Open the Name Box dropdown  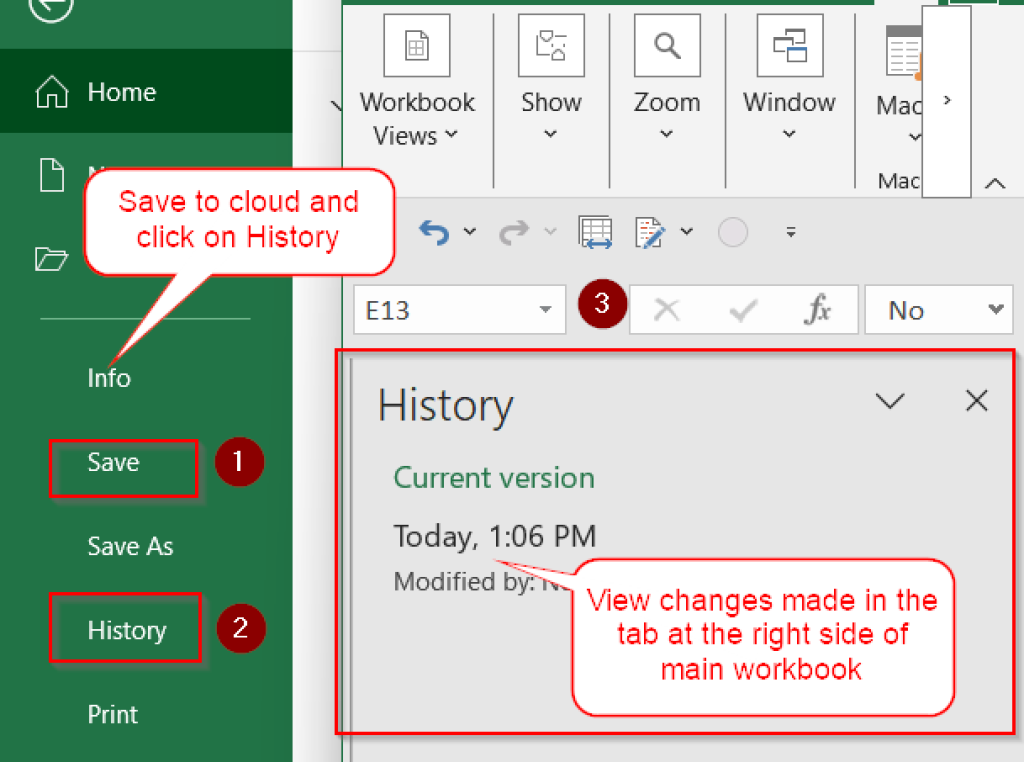pos(545,309)
